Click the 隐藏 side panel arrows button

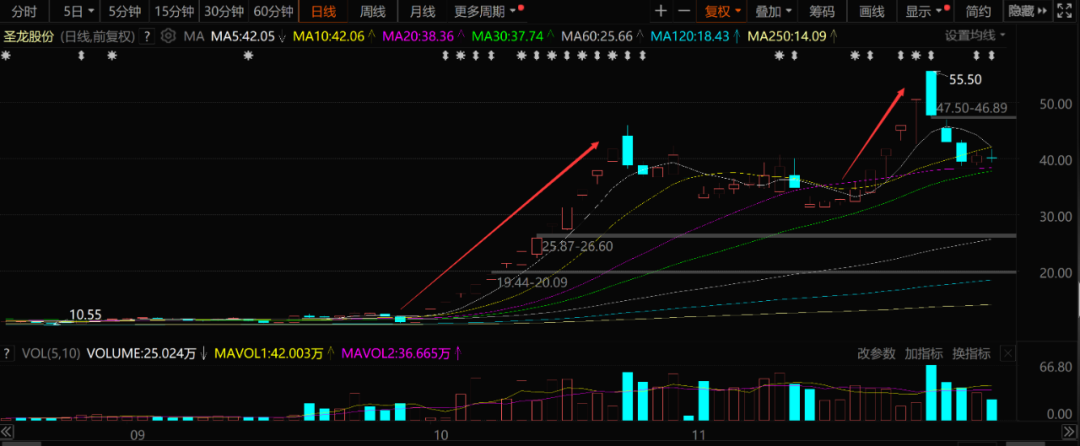1027,11
